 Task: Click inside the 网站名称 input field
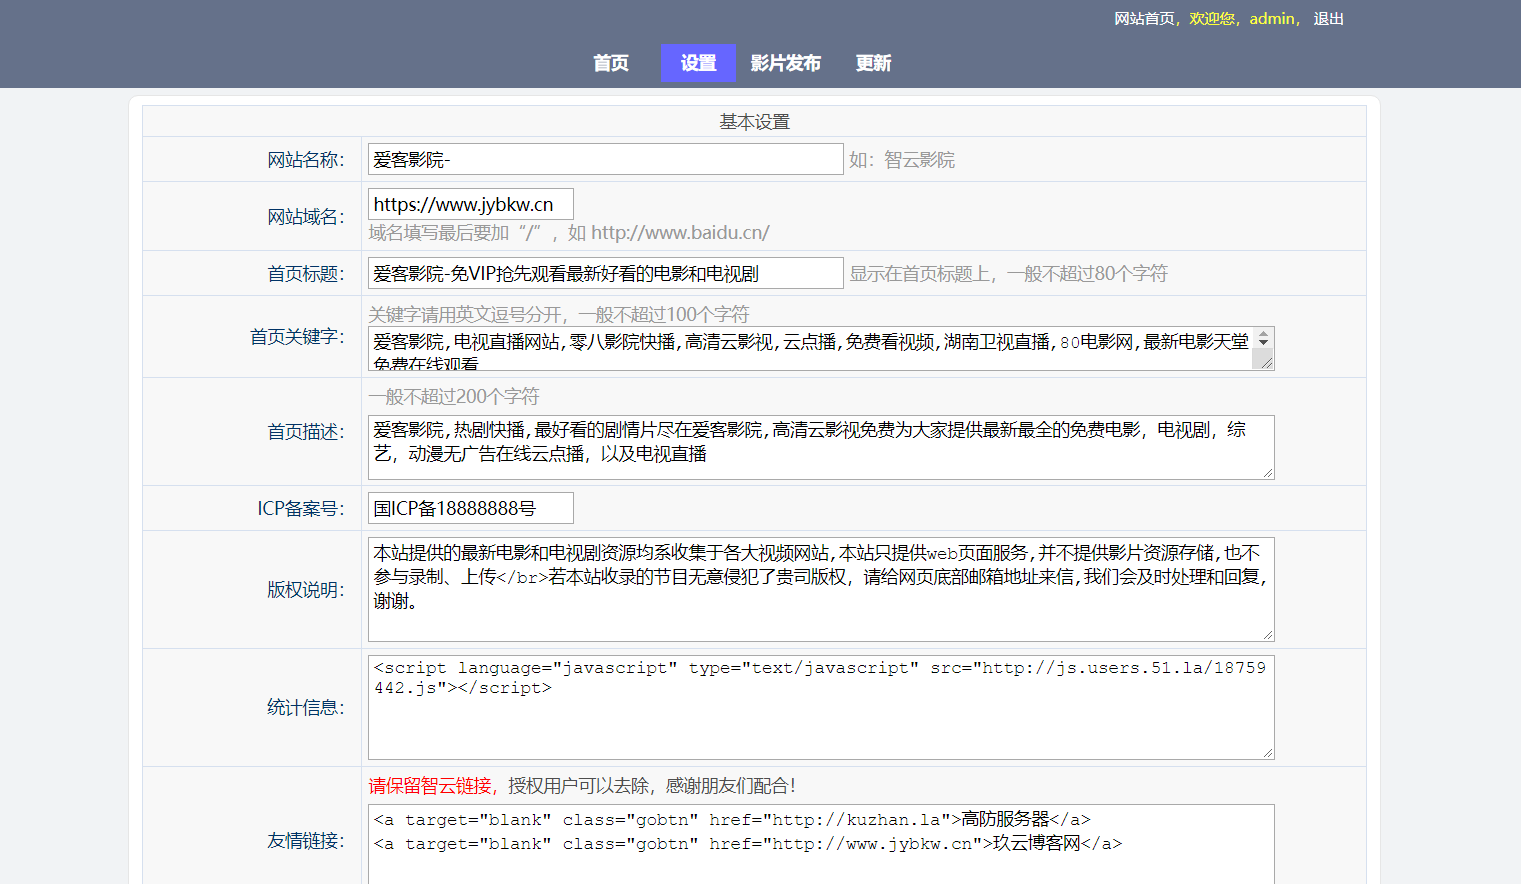[x=604, y=158]
